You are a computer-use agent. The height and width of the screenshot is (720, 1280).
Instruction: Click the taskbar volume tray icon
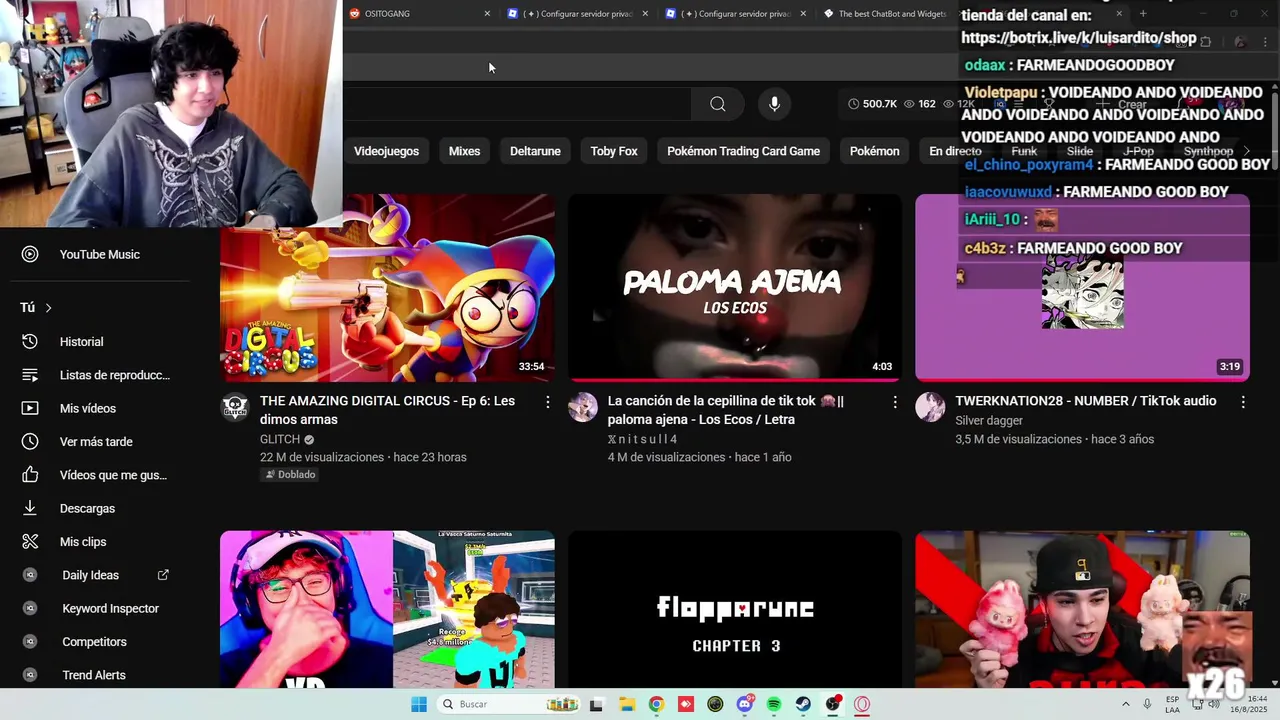(1214, 704)
